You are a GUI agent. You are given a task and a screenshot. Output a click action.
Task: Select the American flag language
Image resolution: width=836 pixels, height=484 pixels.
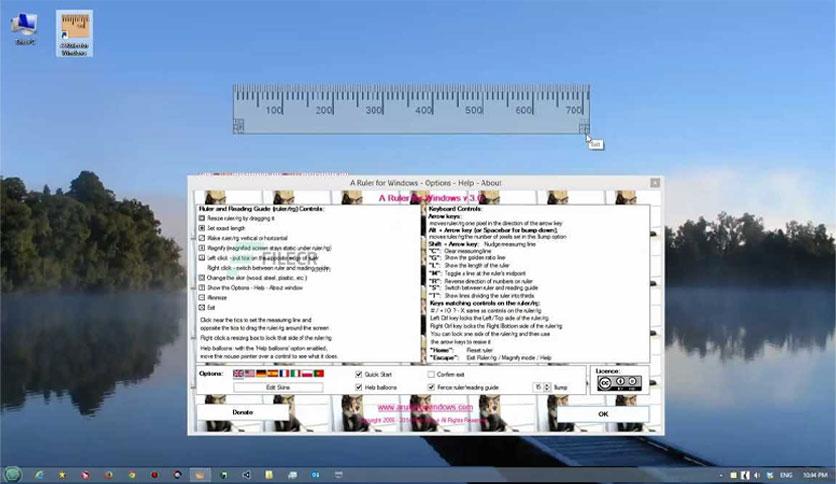tap(250, 374)
